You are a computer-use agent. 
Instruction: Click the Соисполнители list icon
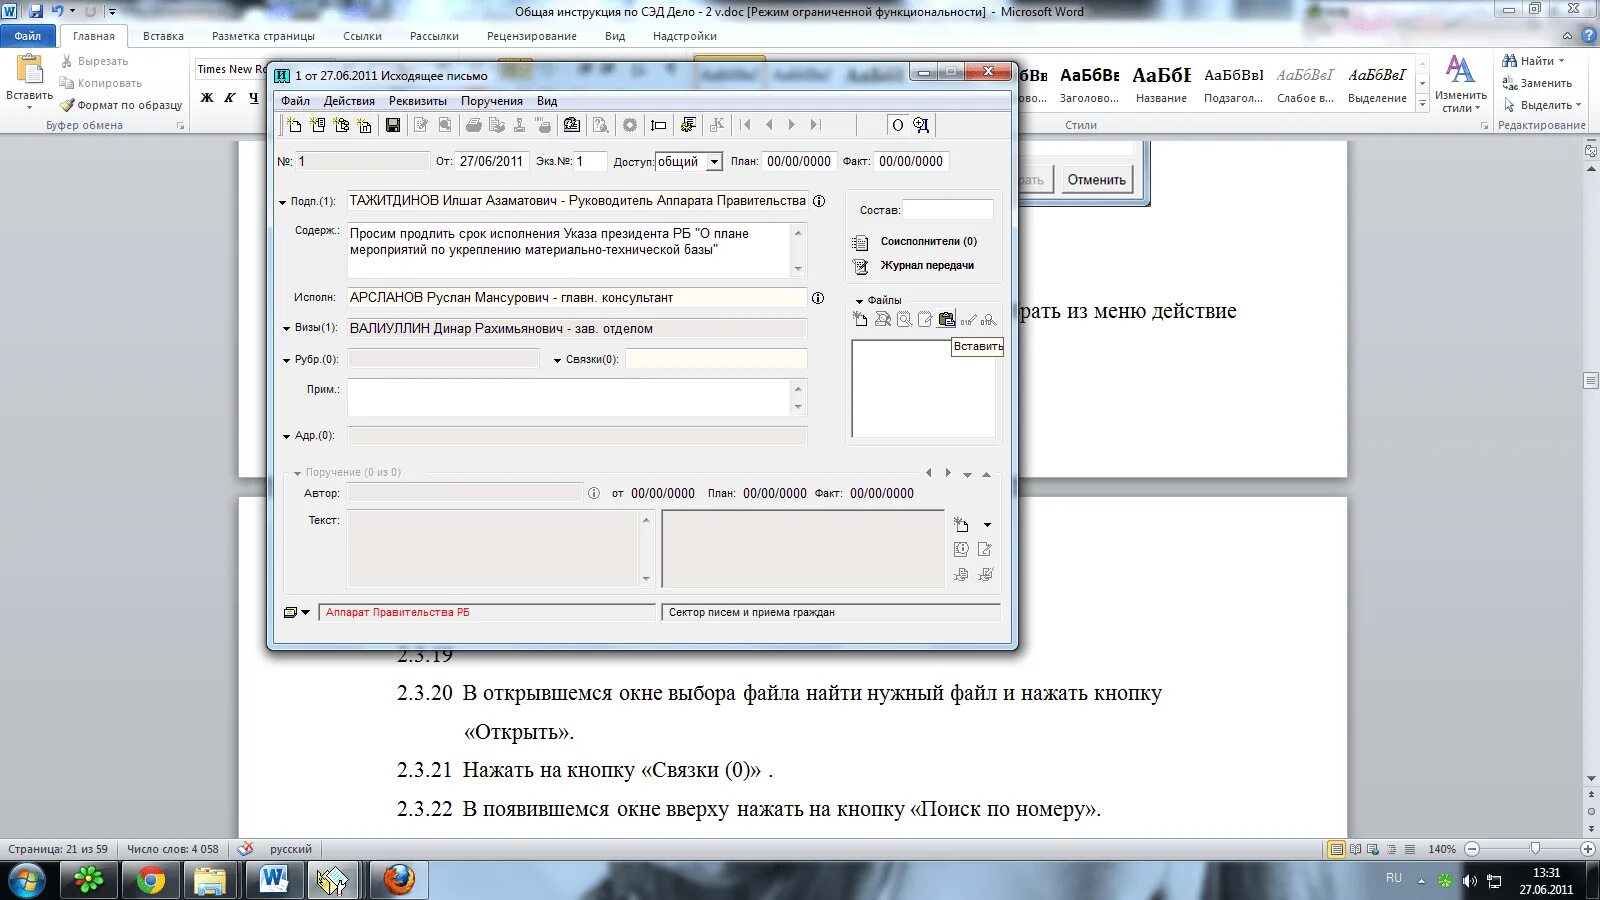860,242
